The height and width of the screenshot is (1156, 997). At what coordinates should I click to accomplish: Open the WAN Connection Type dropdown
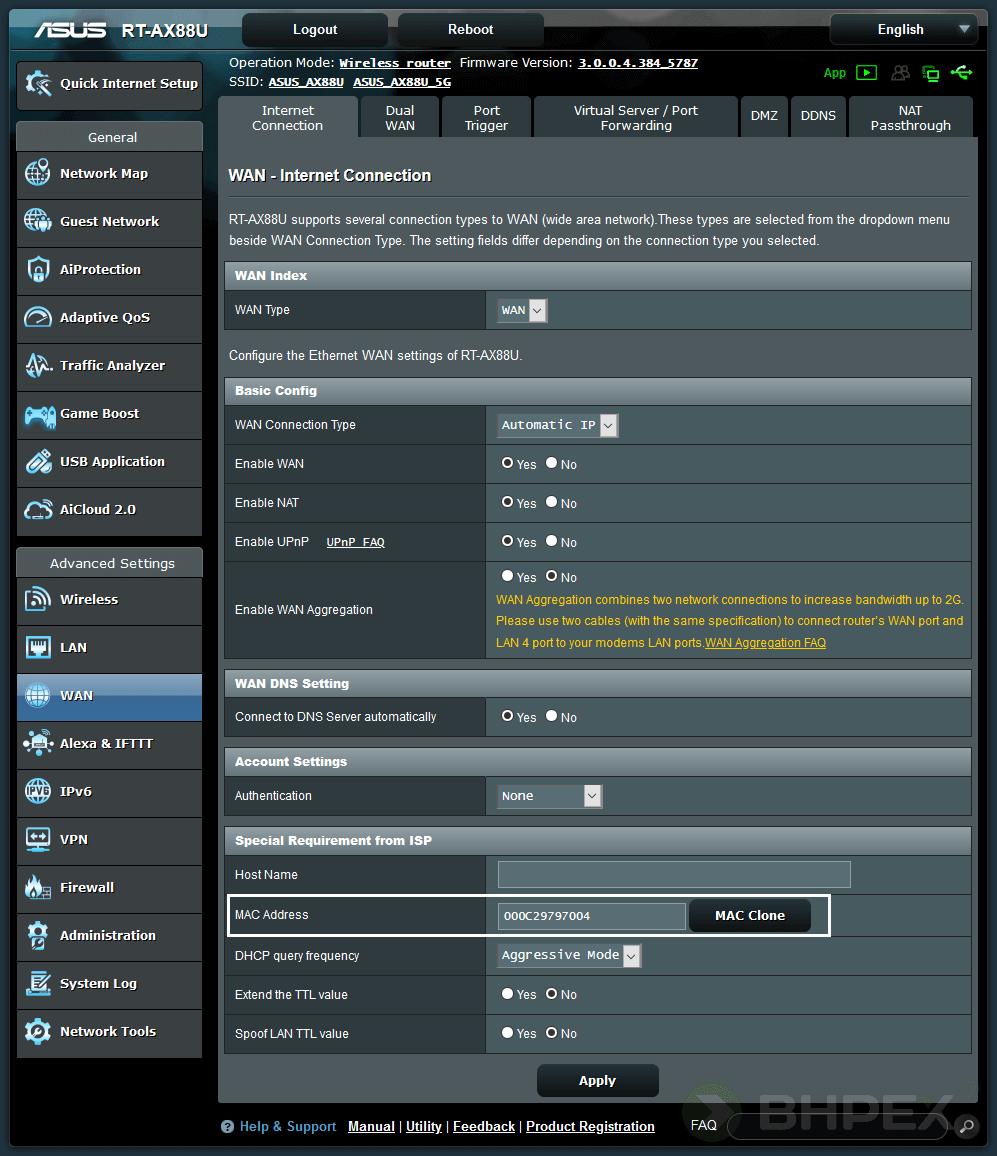click(x=558, y=425)
